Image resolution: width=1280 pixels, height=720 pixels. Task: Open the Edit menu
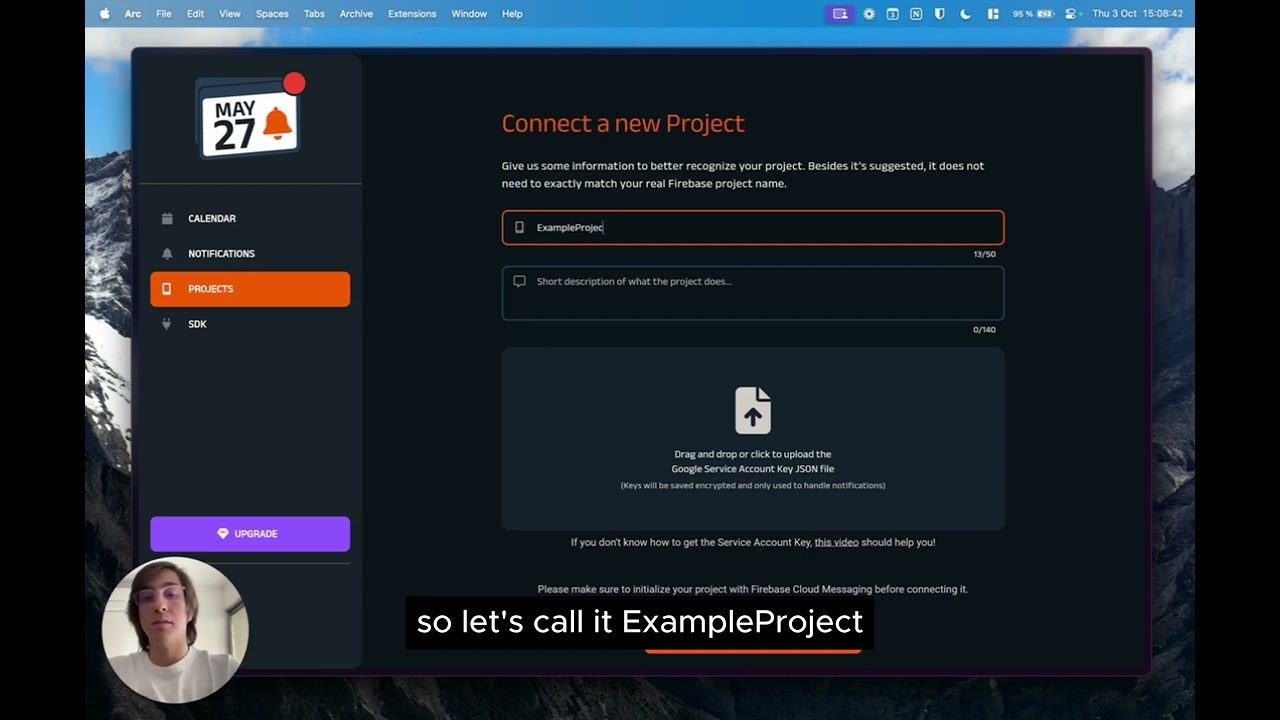click(x=195, y=14)
